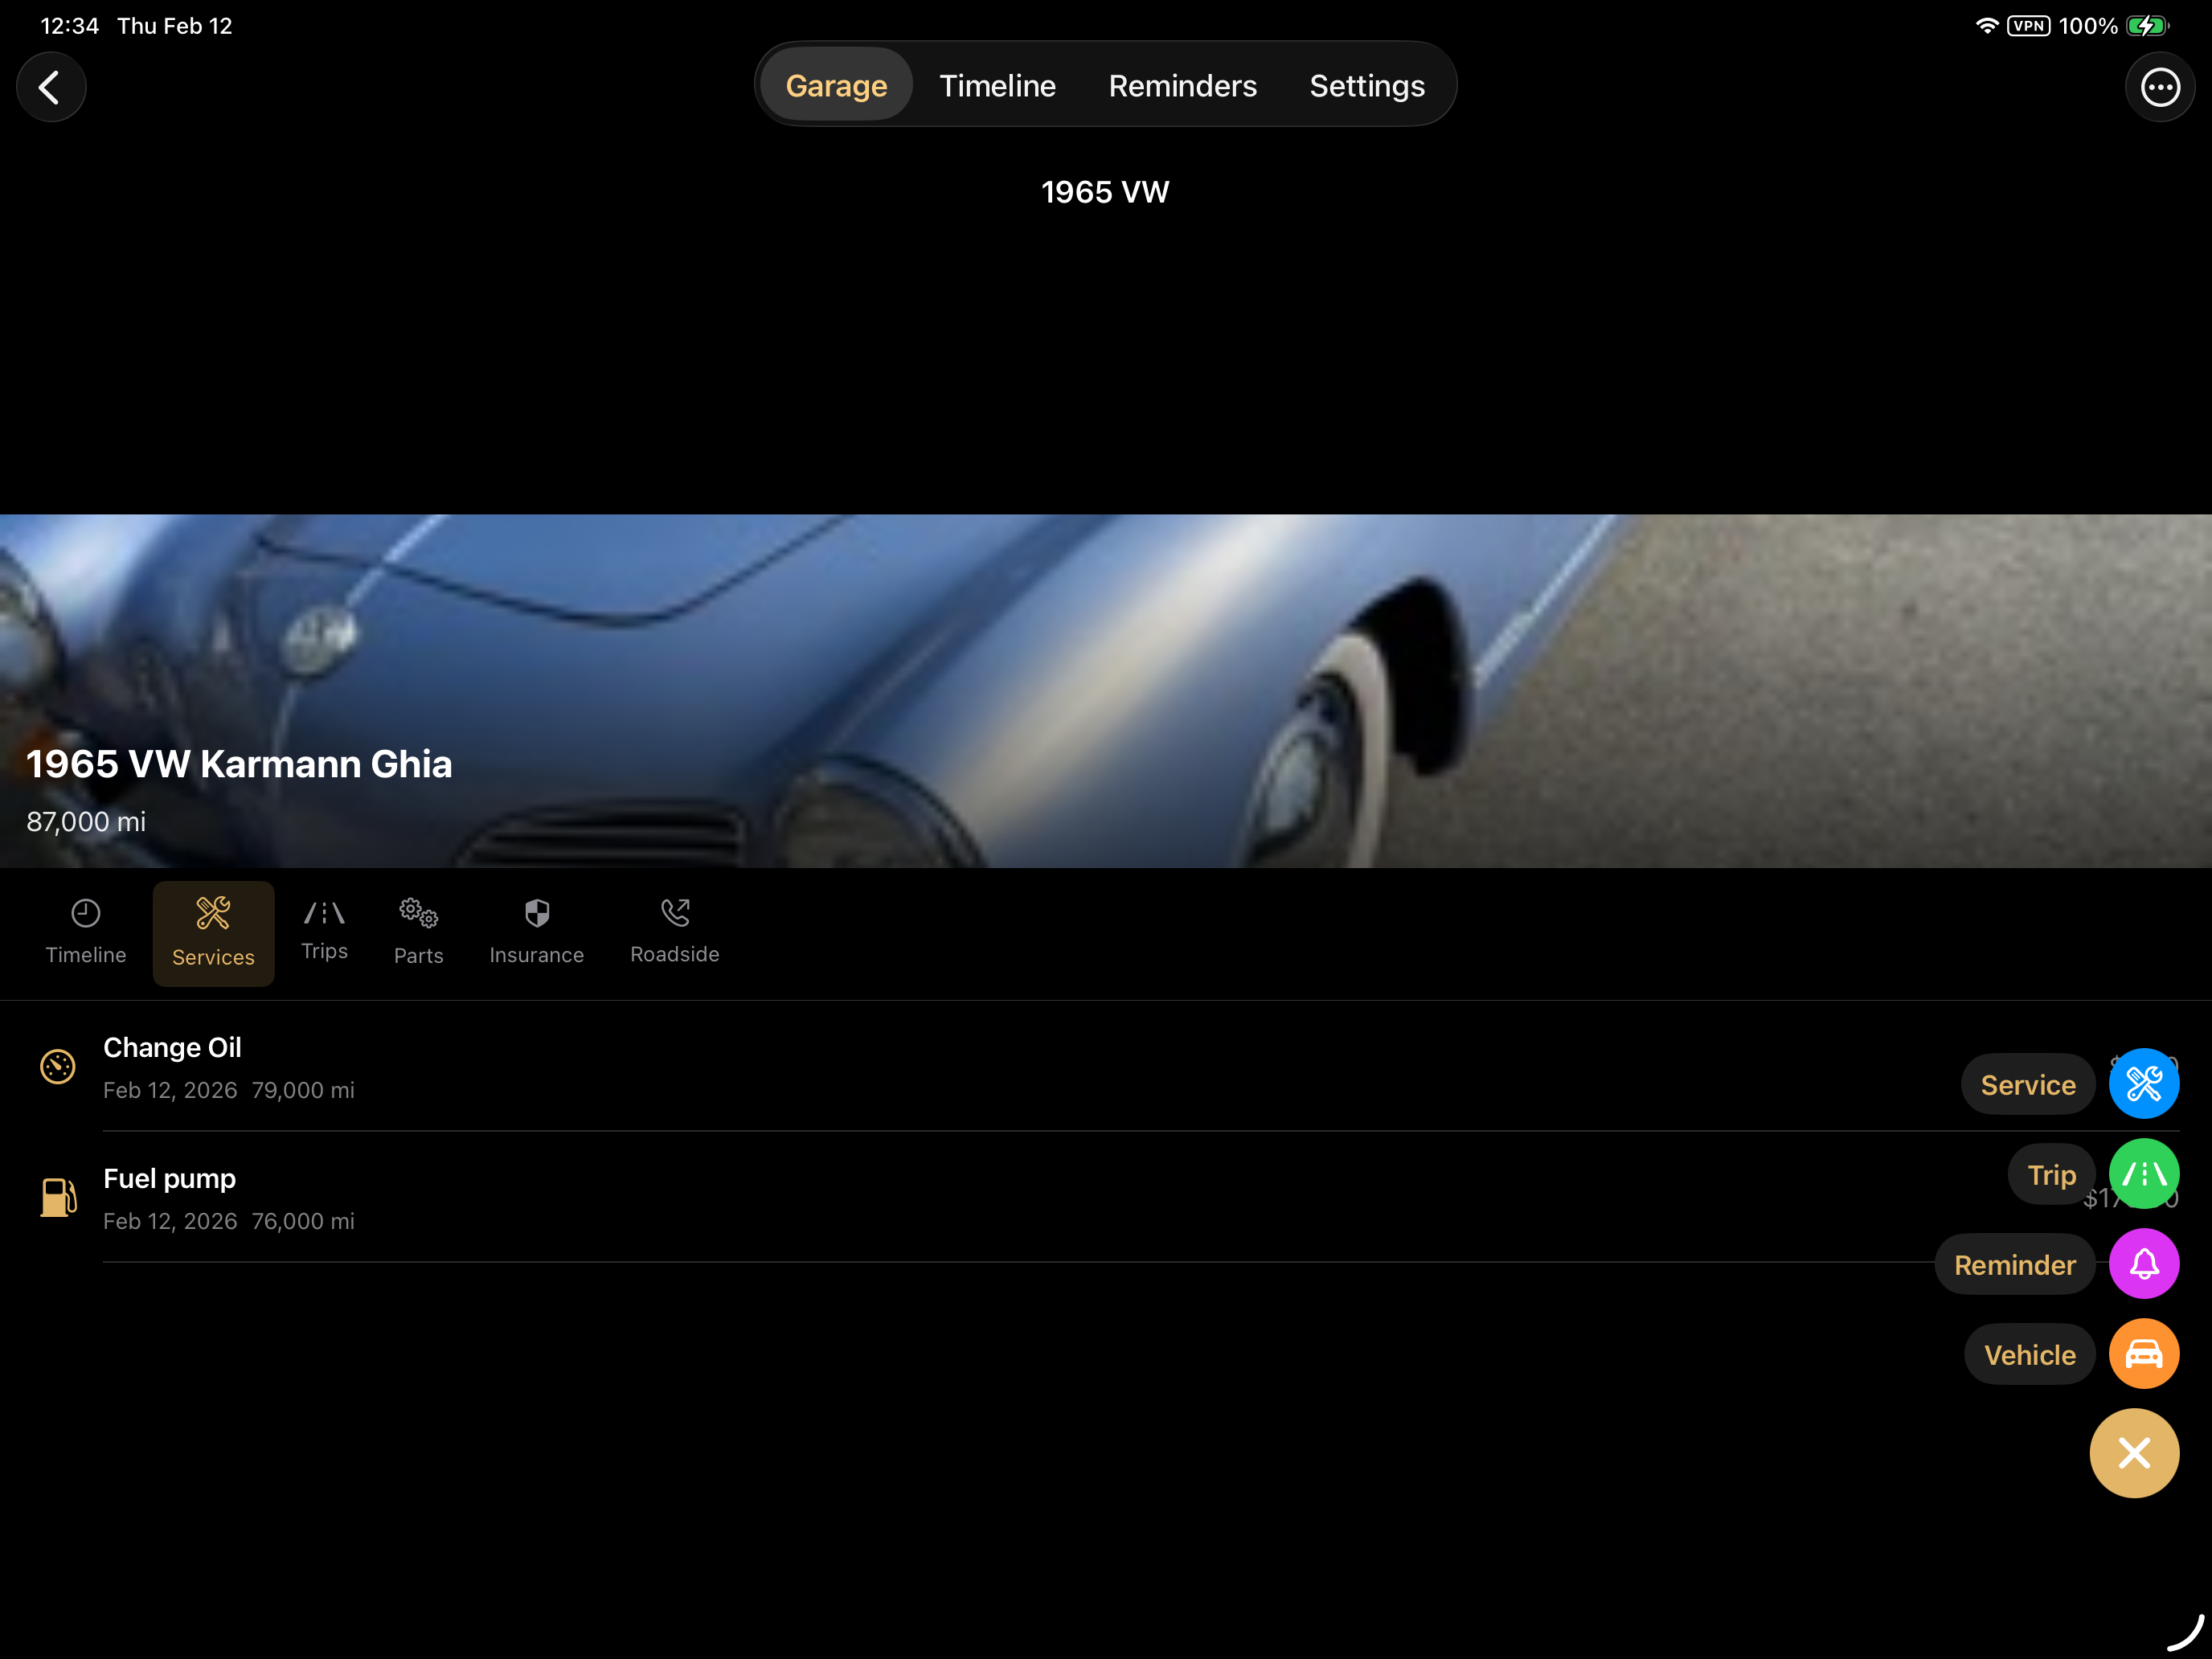Screen dimensions: 2212x1659
Task: Select the vehicle Timeline clock tab
Action: pos(86,932)
